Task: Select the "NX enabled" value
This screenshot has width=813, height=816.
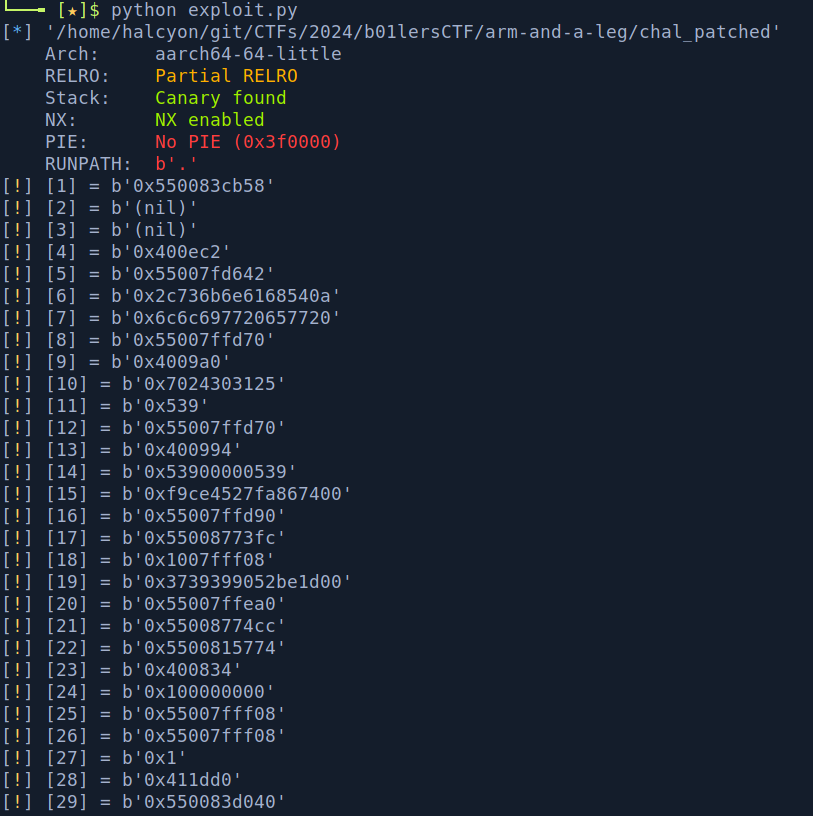Action: point(209,120)
